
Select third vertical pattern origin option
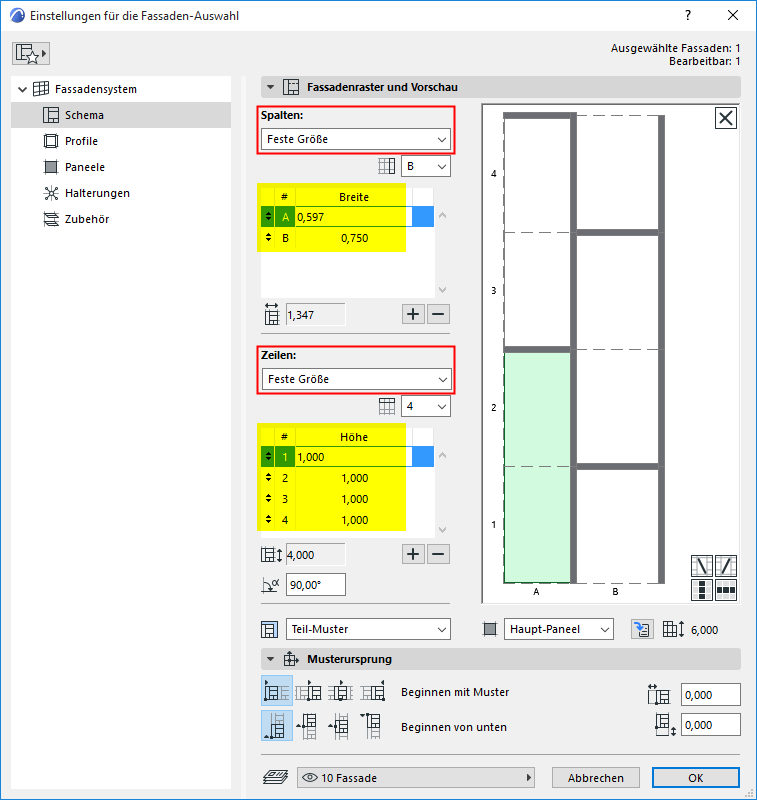(339, 726)
